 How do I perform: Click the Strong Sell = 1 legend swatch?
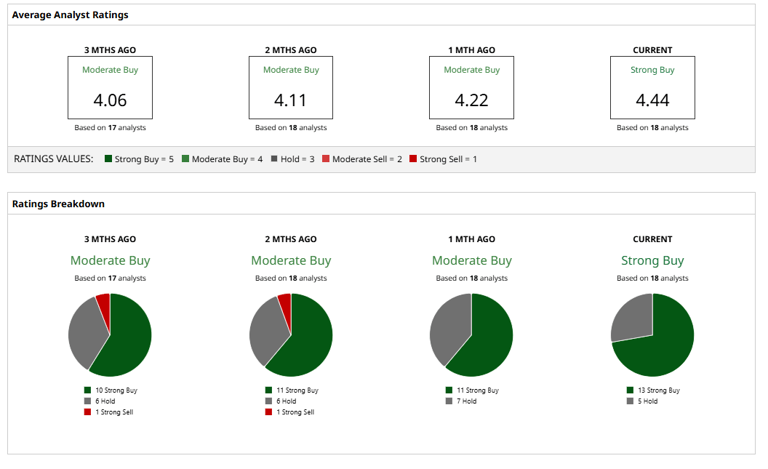(413, 159)
